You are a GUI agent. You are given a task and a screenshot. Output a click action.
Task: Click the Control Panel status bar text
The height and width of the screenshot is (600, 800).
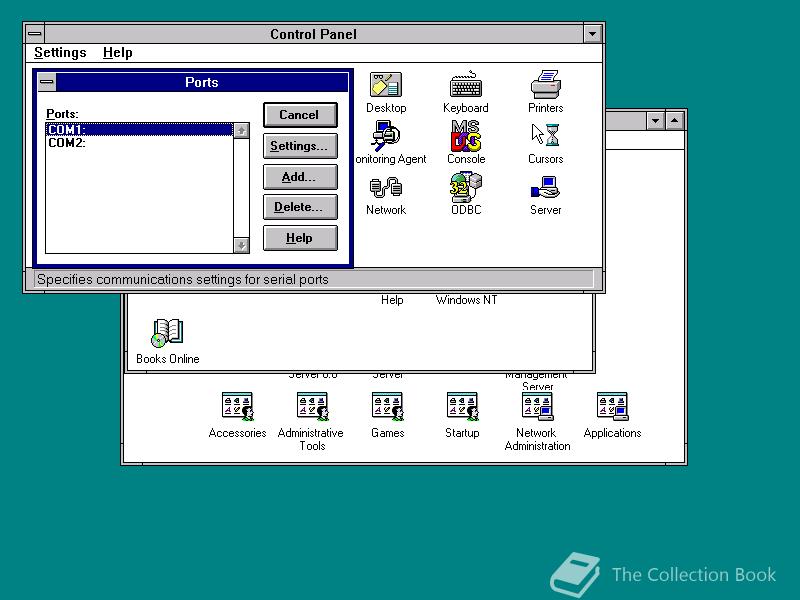tap(183, 280)
